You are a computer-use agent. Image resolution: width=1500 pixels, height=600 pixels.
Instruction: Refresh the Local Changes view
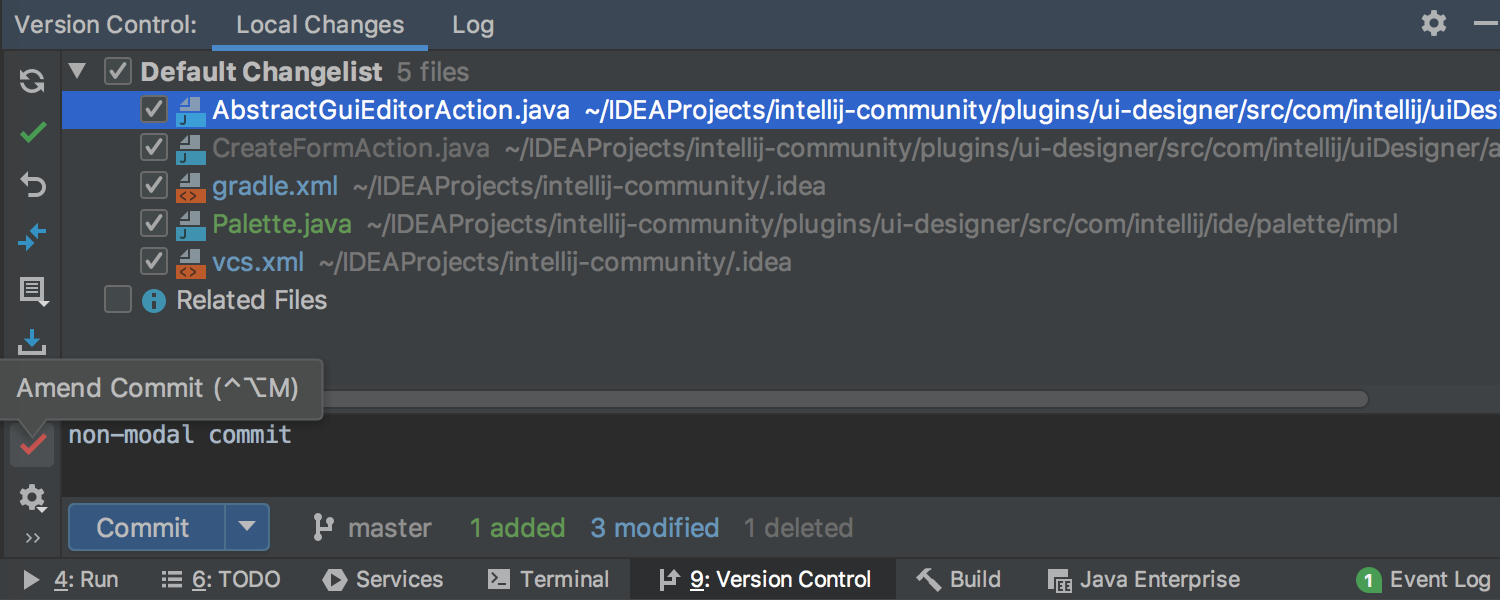click(x=31, y=80)
